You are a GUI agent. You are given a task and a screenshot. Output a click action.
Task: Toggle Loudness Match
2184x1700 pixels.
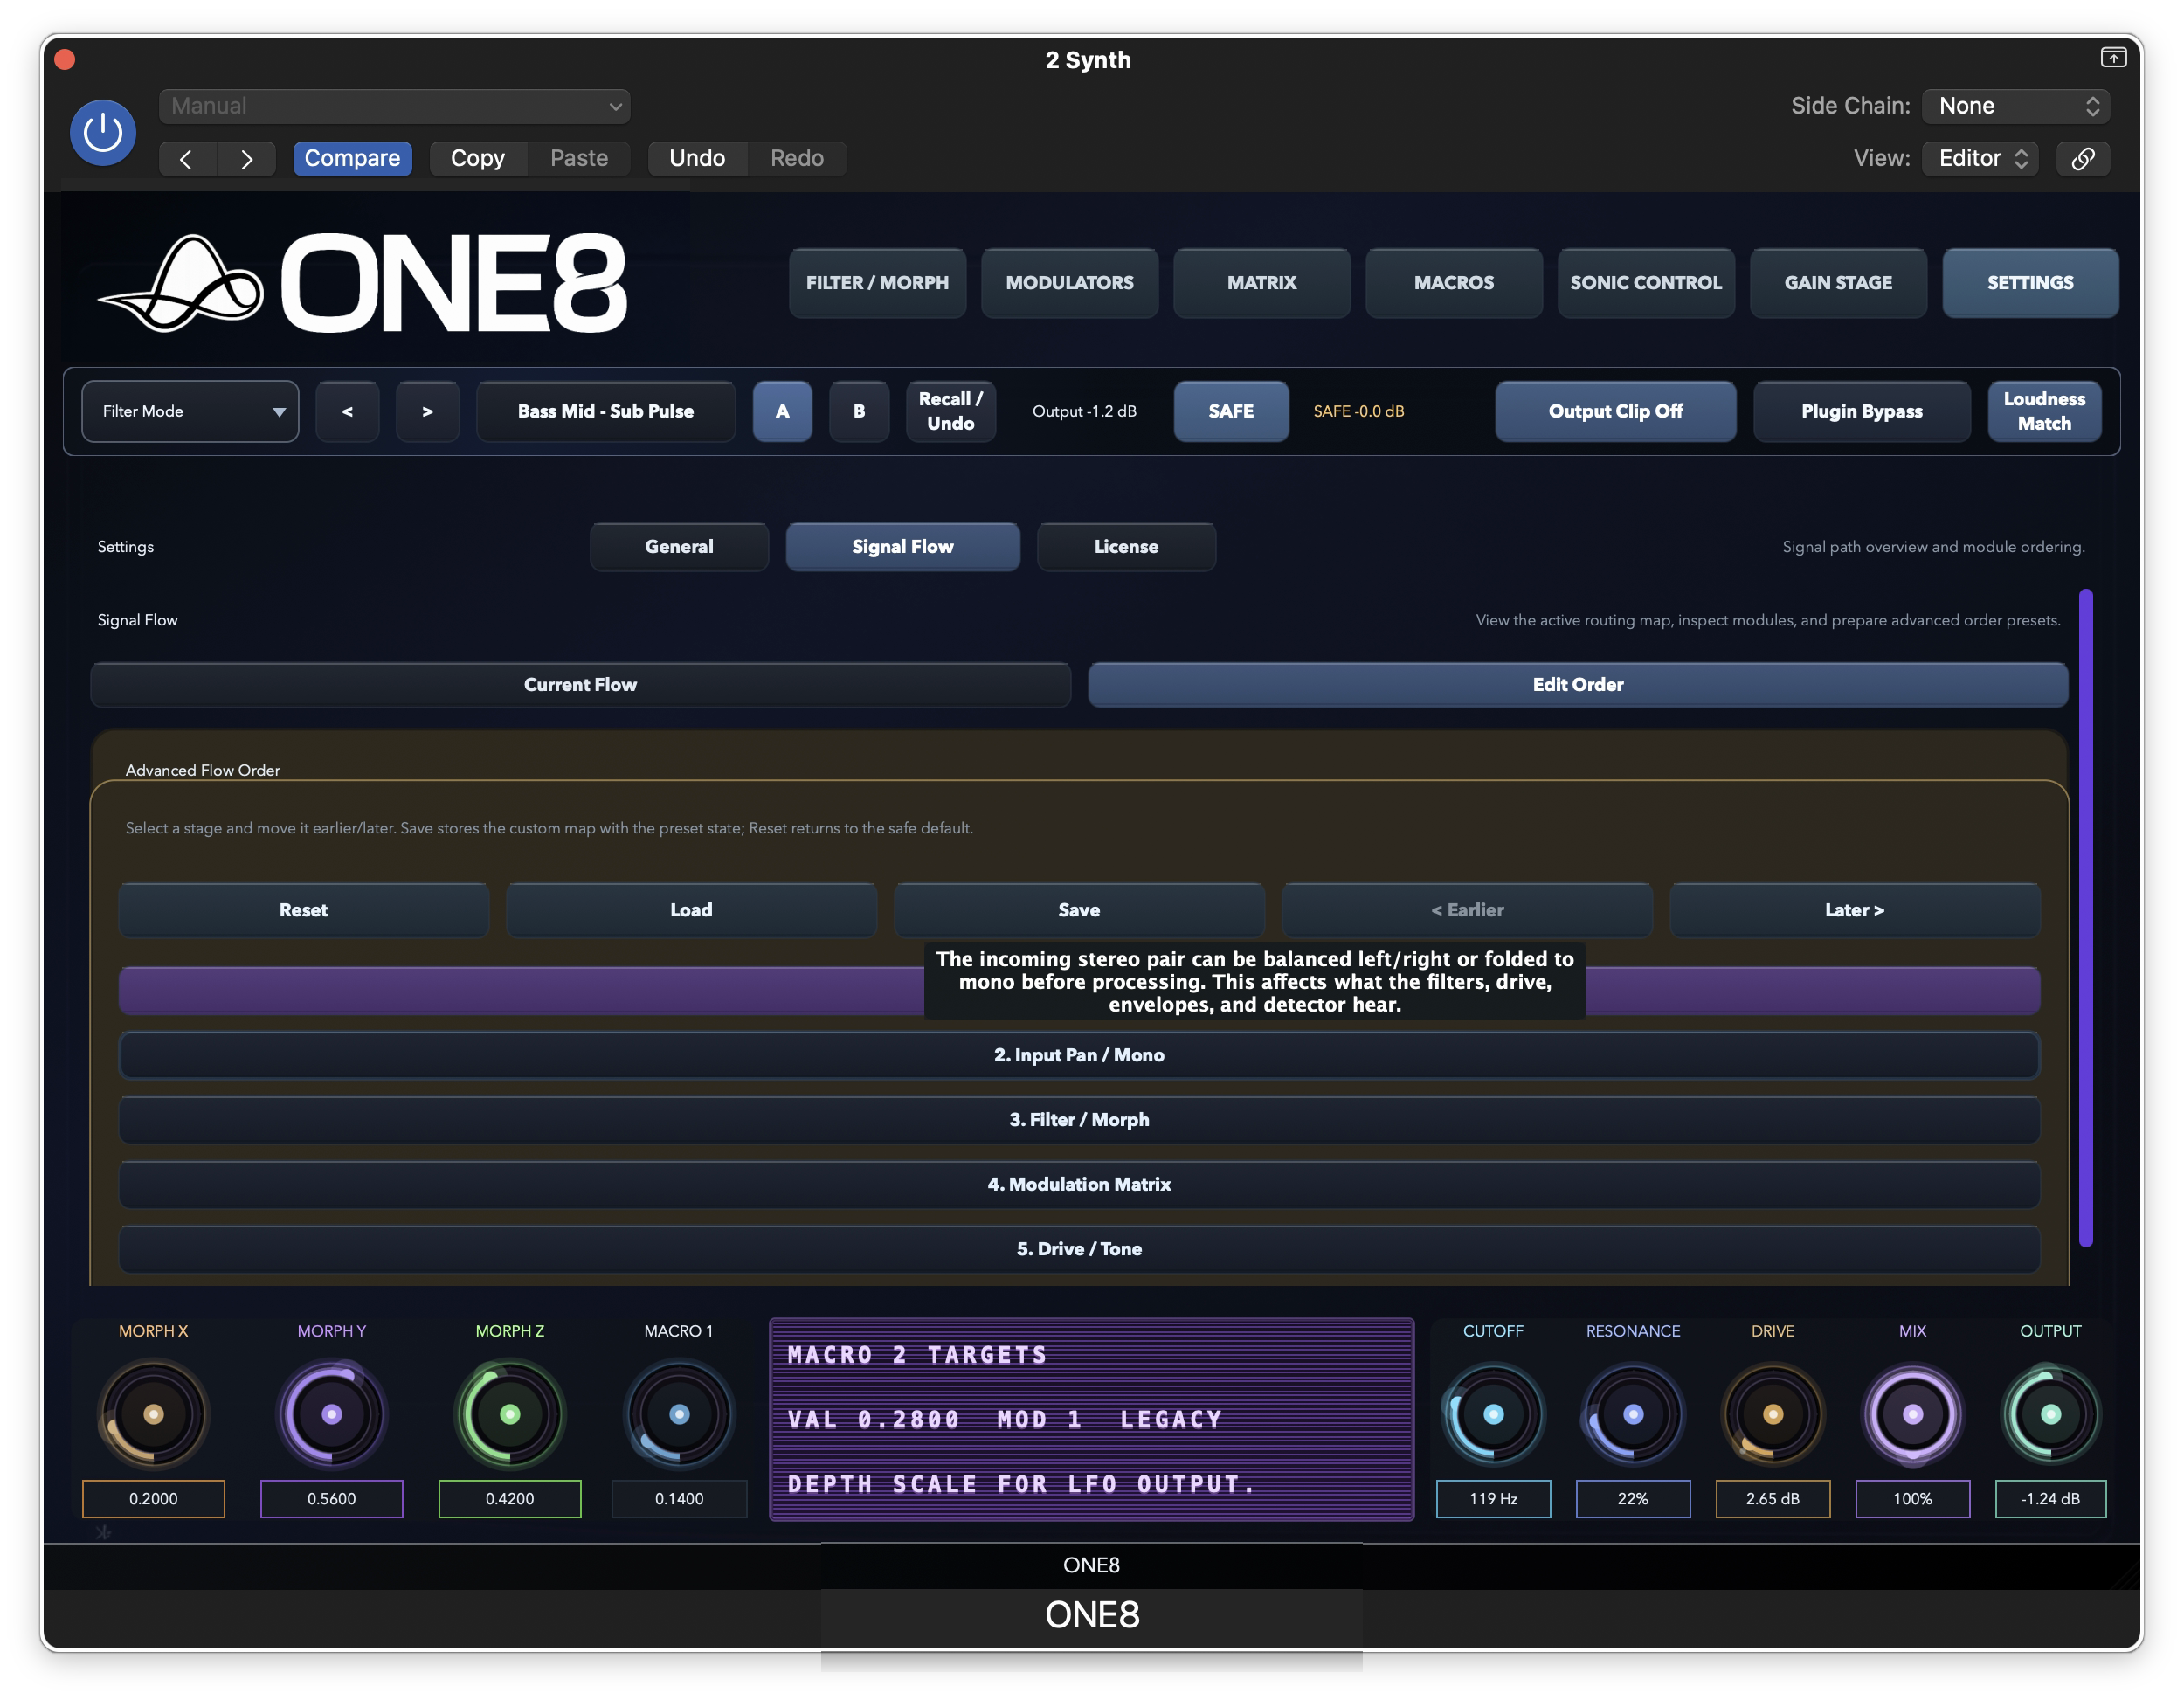pyautogui.click(x=2044, y=411)
